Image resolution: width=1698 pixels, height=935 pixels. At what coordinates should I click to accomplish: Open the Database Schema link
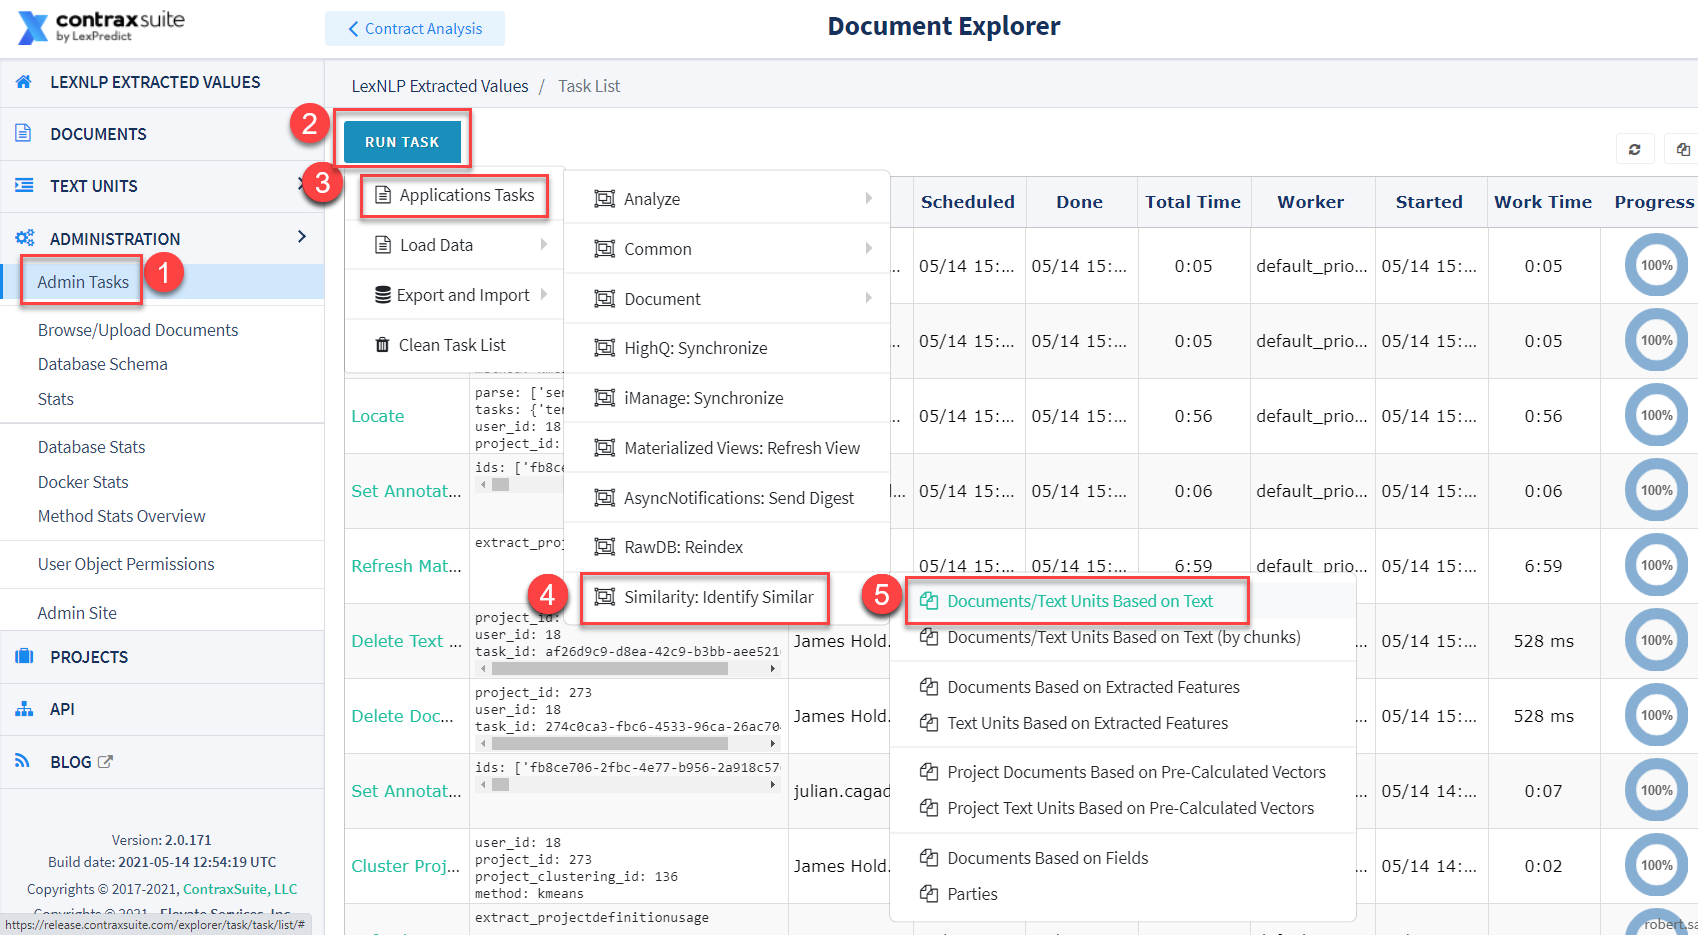coord(103,364)
